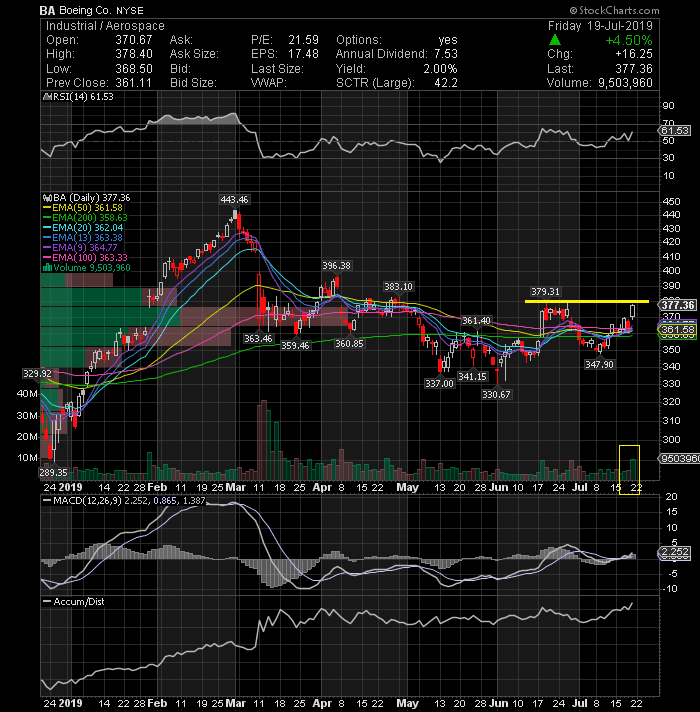The width and height of the screenshot is (700, 712).
Task: Click the Annual Dividend value 7.53
Action: pyautogui.click(x=445, y=54)
